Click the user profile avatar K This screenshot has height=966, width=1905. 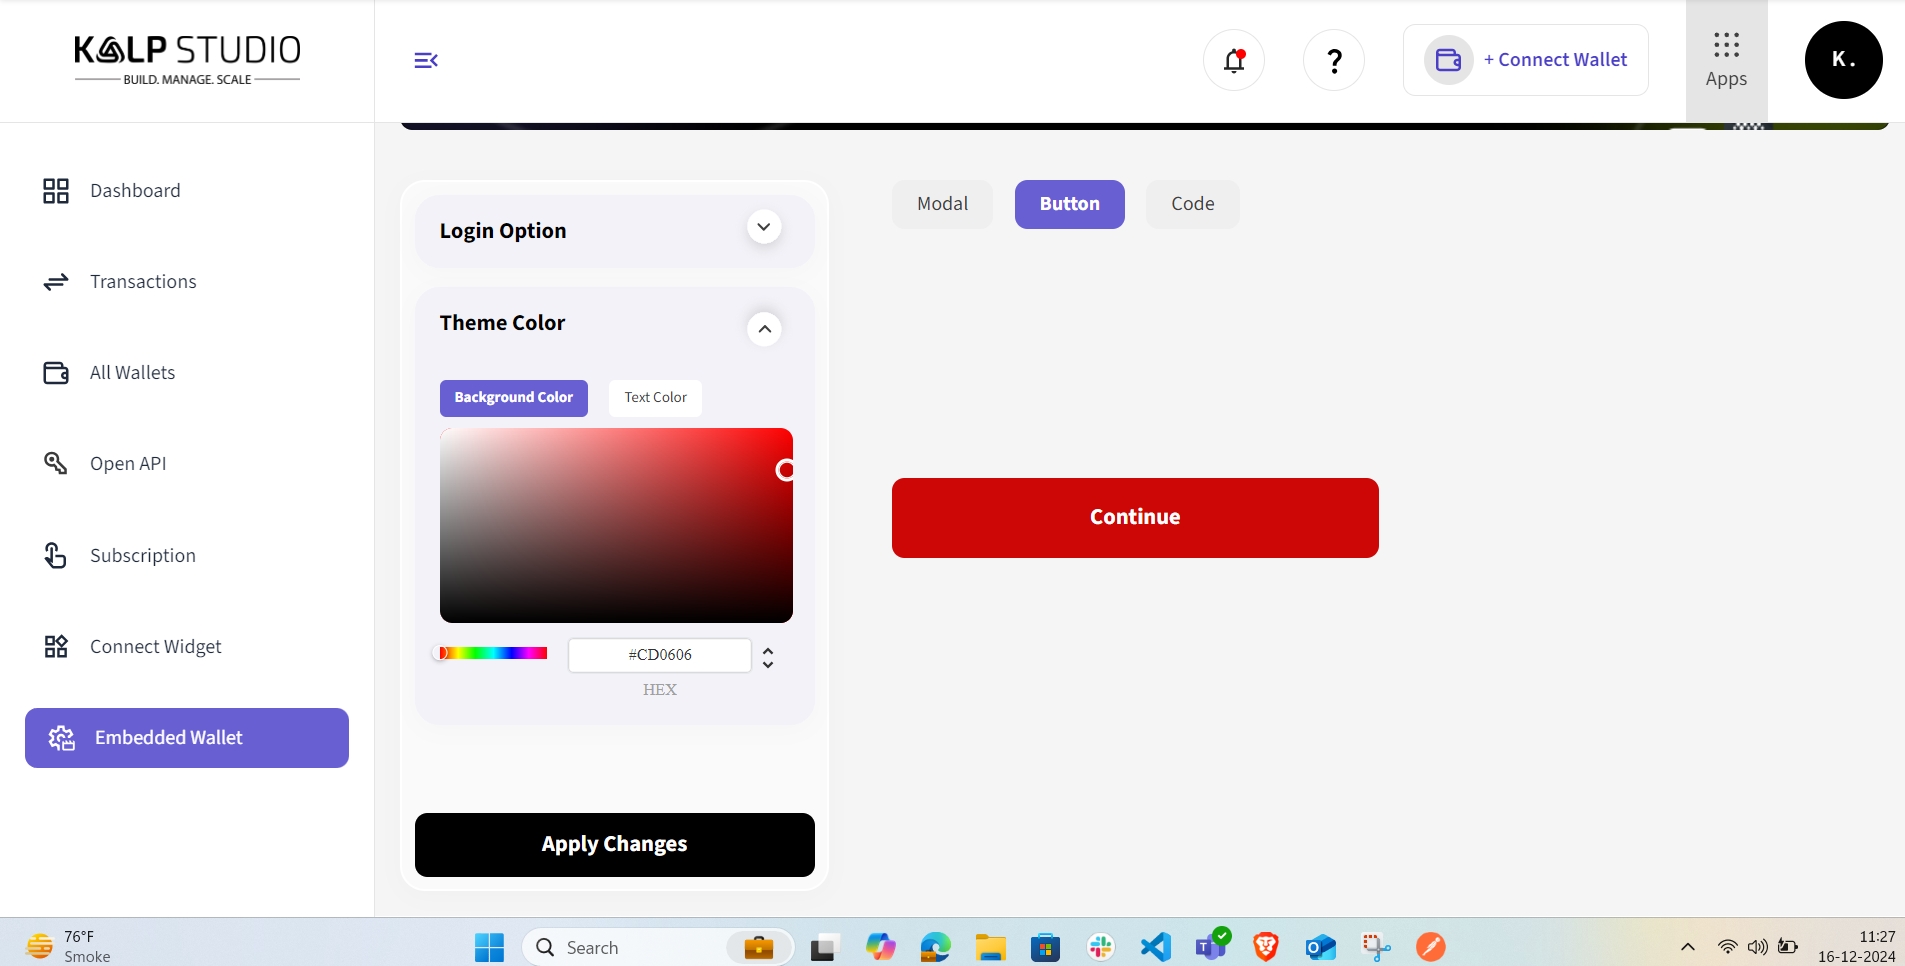(x=1843, y=60)
